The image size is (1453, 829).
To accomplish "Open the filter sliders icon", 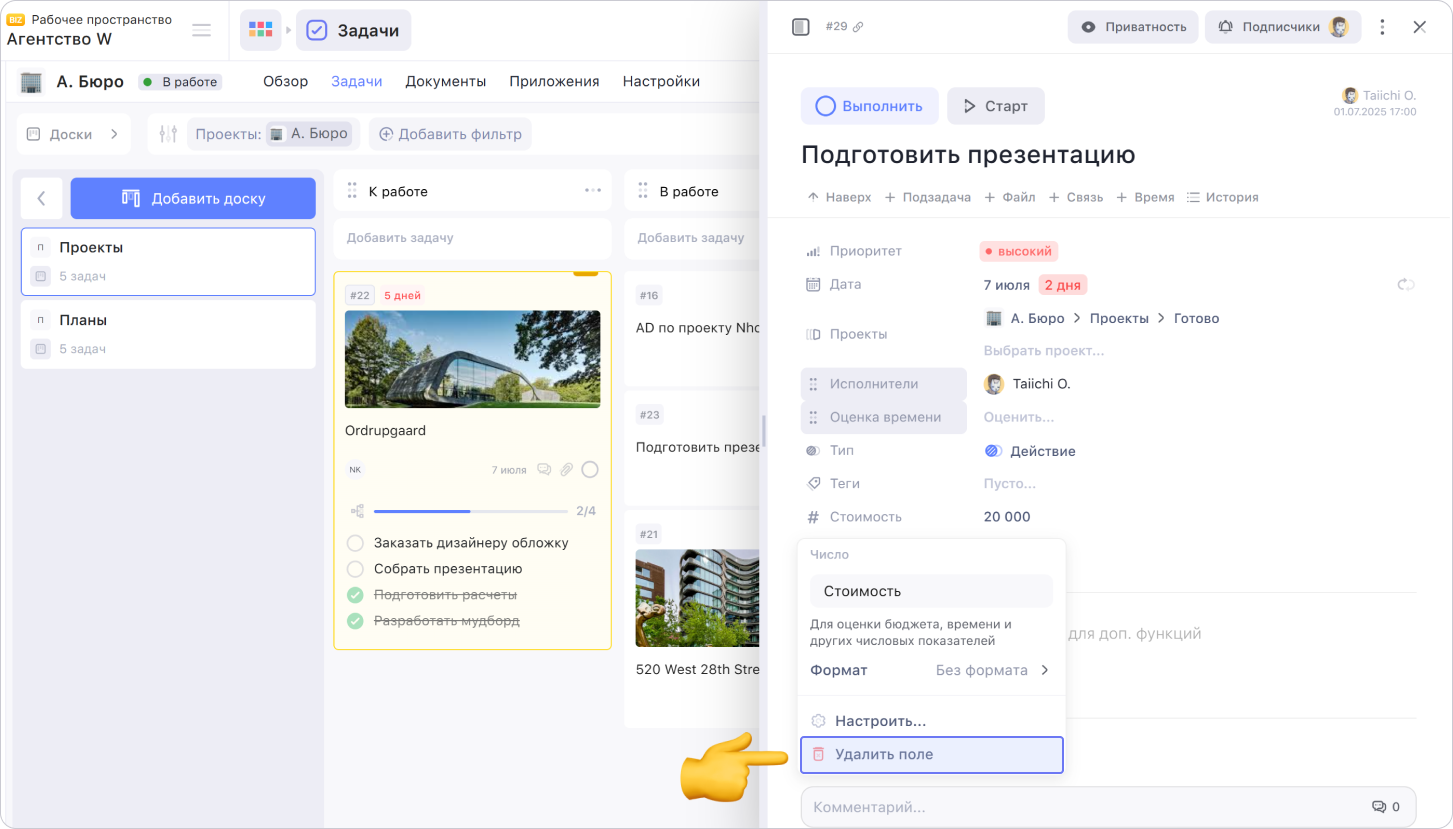I will [168, 134].
